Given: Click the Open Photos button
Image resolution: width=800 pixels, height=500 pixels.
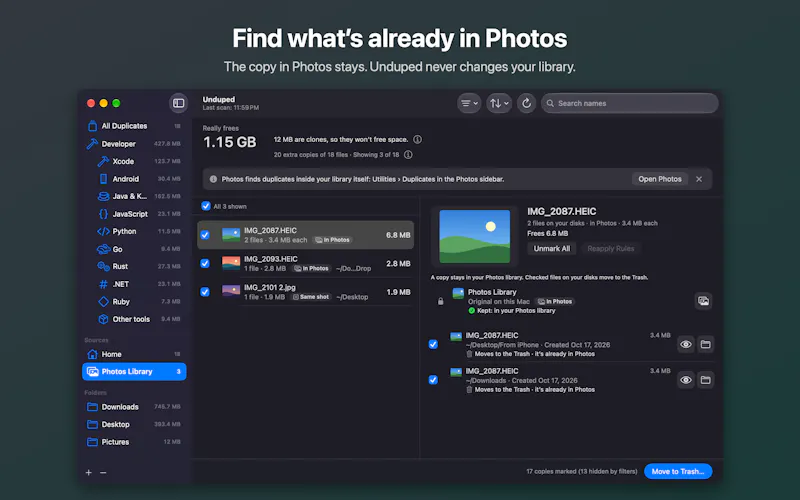Looking at the screenshot, I should pyautogui.click(x=660, y=179).
